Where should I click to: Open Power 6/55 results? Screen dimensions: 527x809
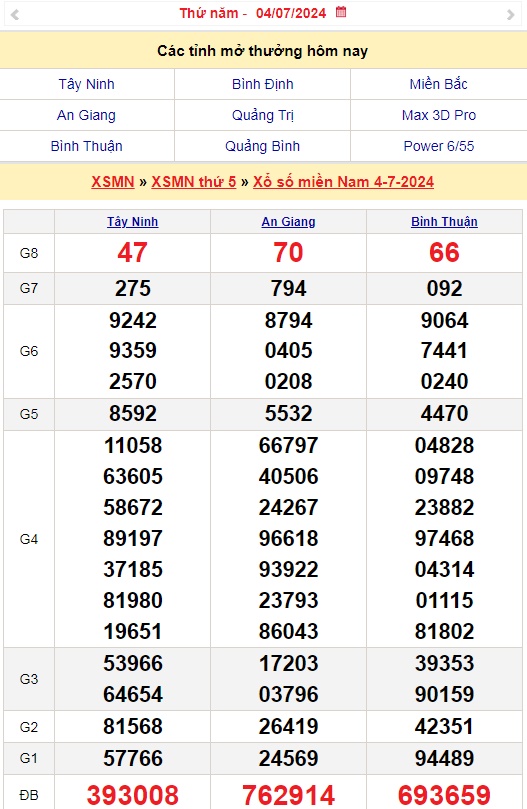click(x=438, y=146)
